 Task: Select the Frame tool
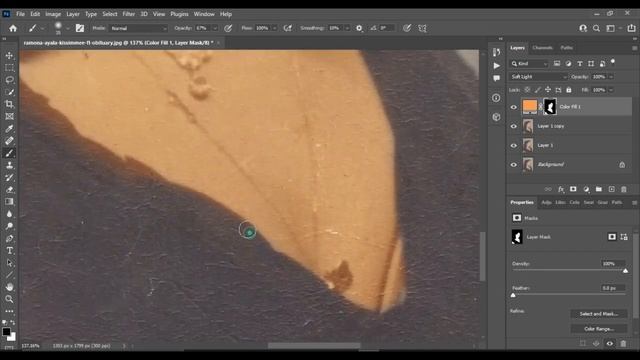click(9, 116)
